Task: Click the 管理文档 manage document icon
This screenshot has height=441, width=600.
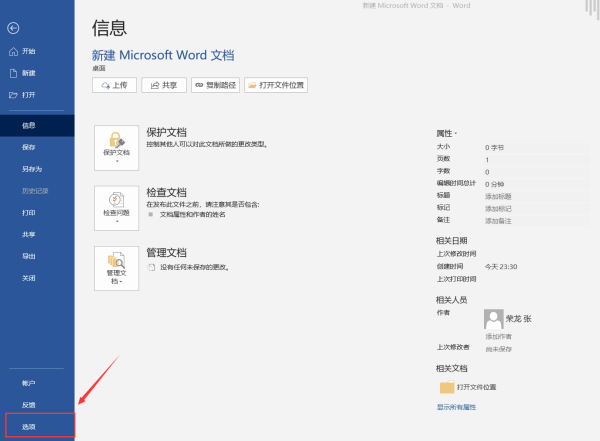Action: click(x=117, y=266)
